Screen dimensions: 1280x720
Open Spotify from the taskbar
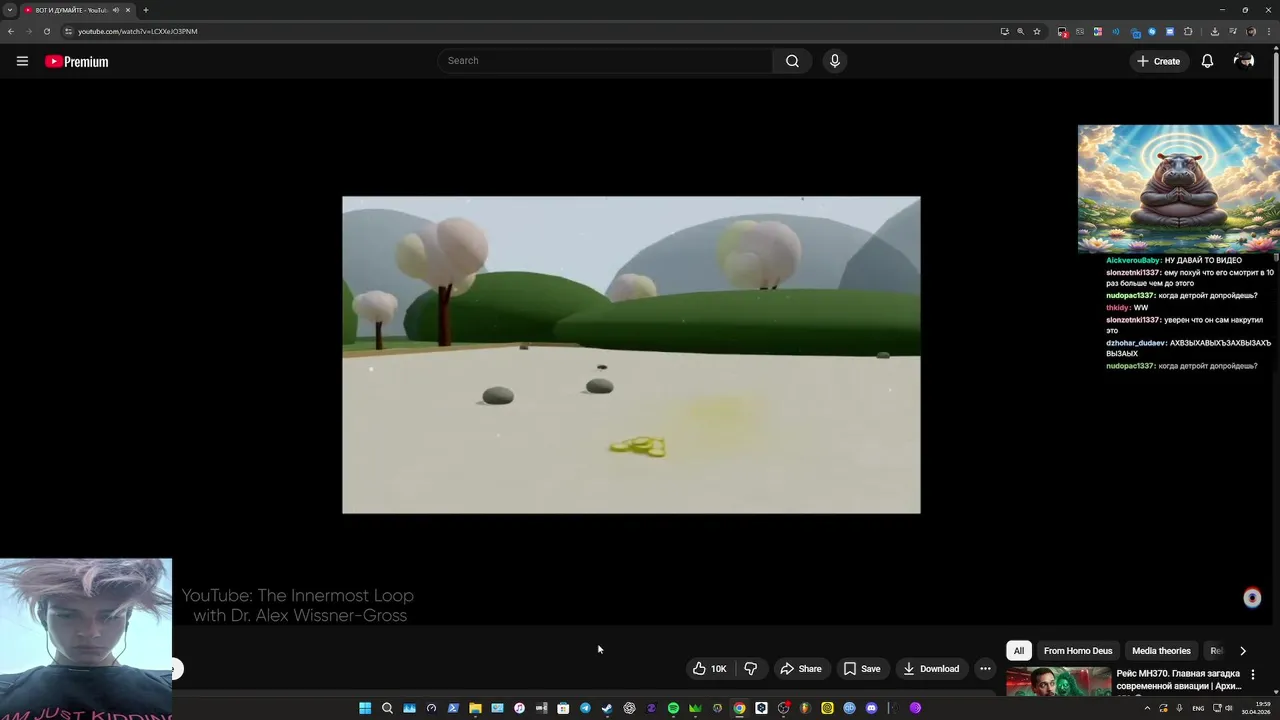[673, 708]
